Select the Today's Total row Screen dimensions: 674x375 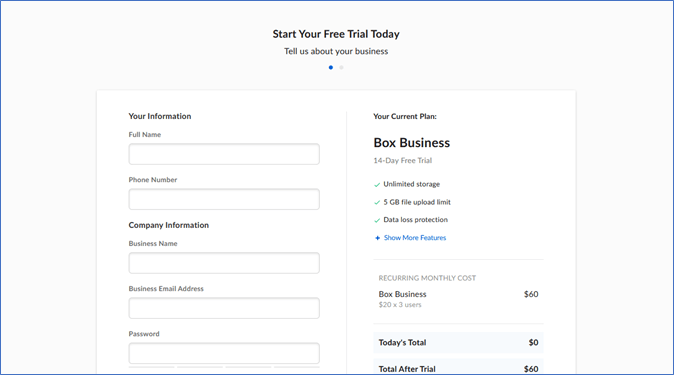(458, 342)
